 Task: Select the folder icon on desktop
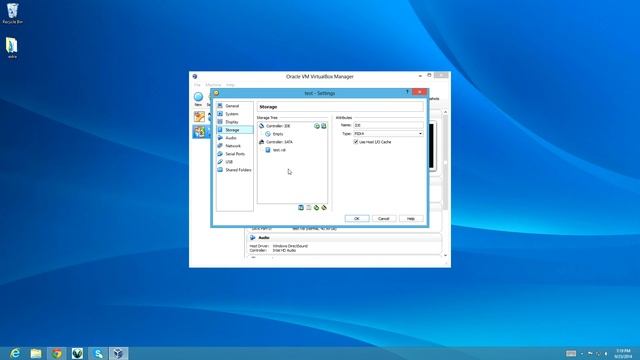[12, 48]
